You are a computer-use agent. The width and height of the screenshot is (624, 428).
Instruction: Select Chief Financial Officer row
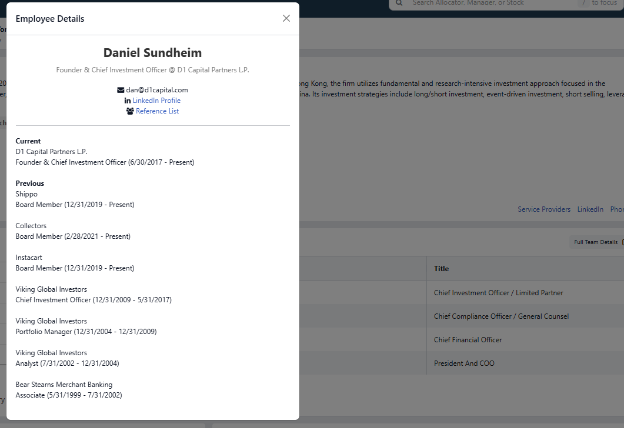pyautogui.click(x=468, y=340)
